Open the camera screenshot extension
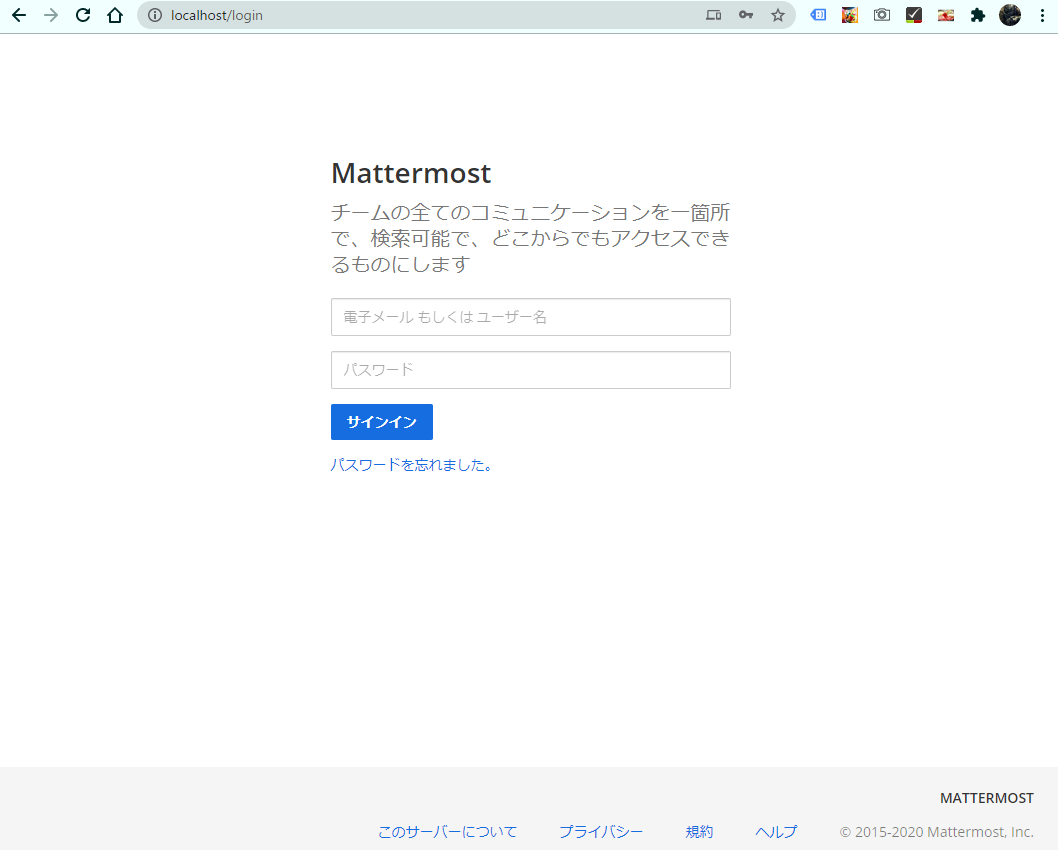The image size is (1058, 850). pyautogui.click(x=882, y=15)
